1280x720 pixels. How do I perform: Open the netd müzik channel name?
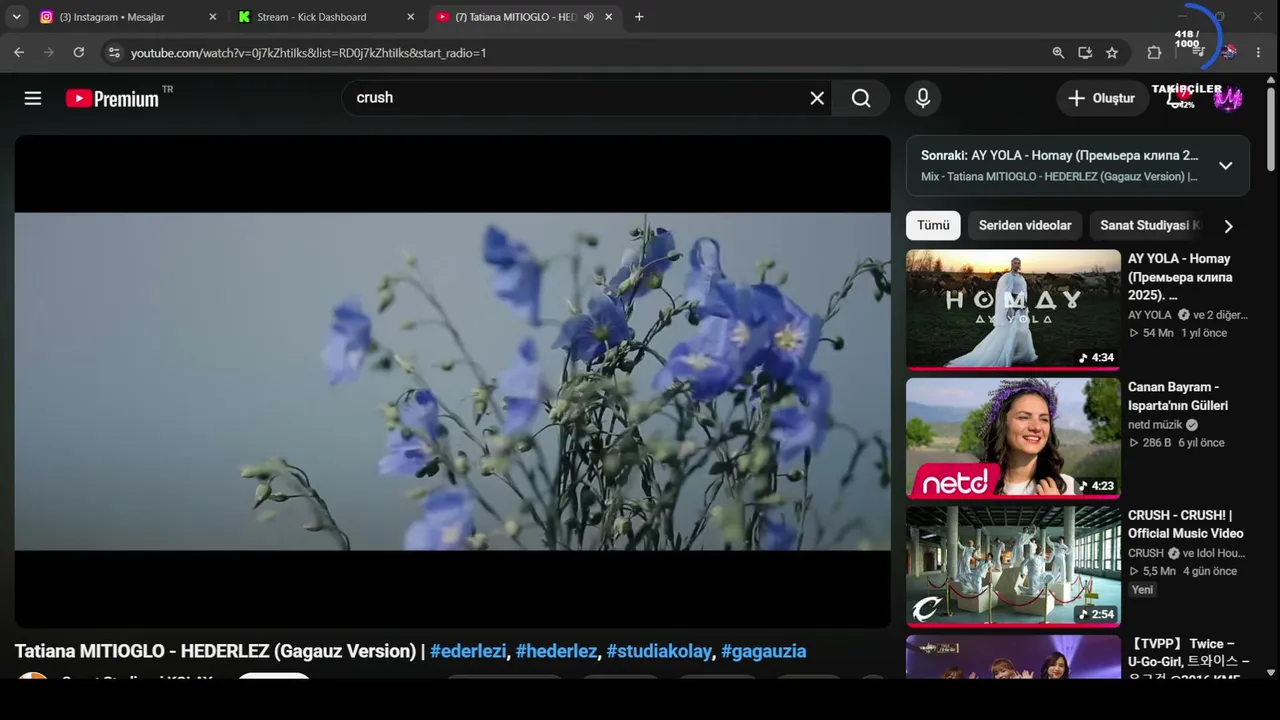(x=1155, y=425)
